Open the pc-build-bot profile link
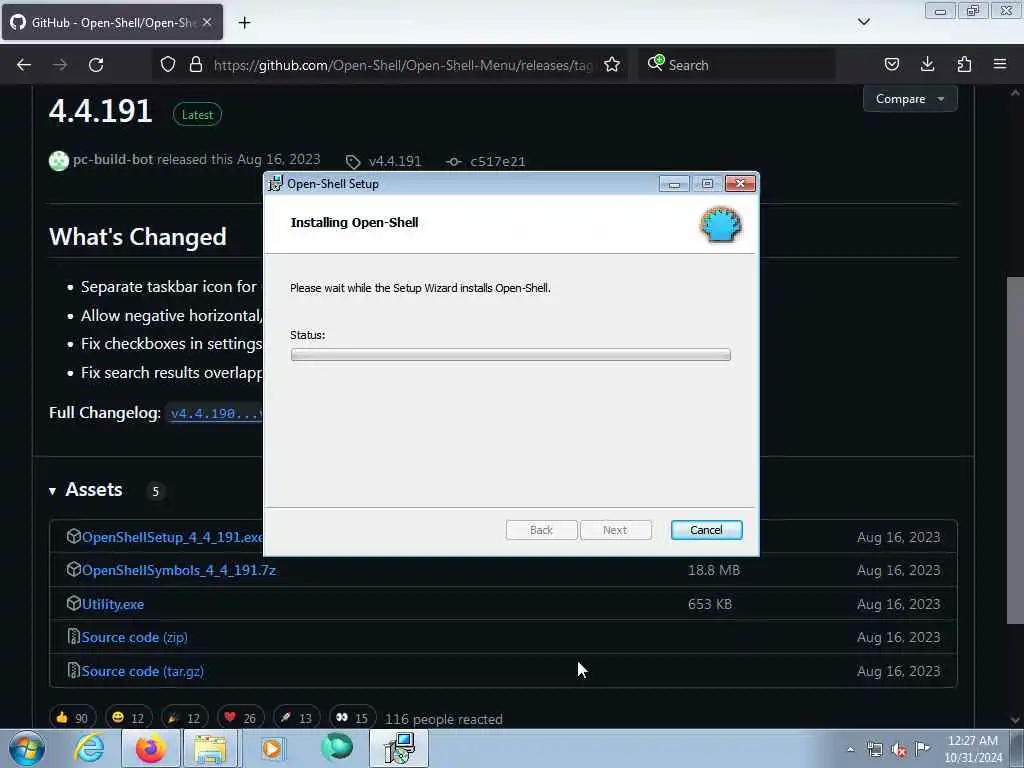1024x768 pixels. tap(113, 159)
